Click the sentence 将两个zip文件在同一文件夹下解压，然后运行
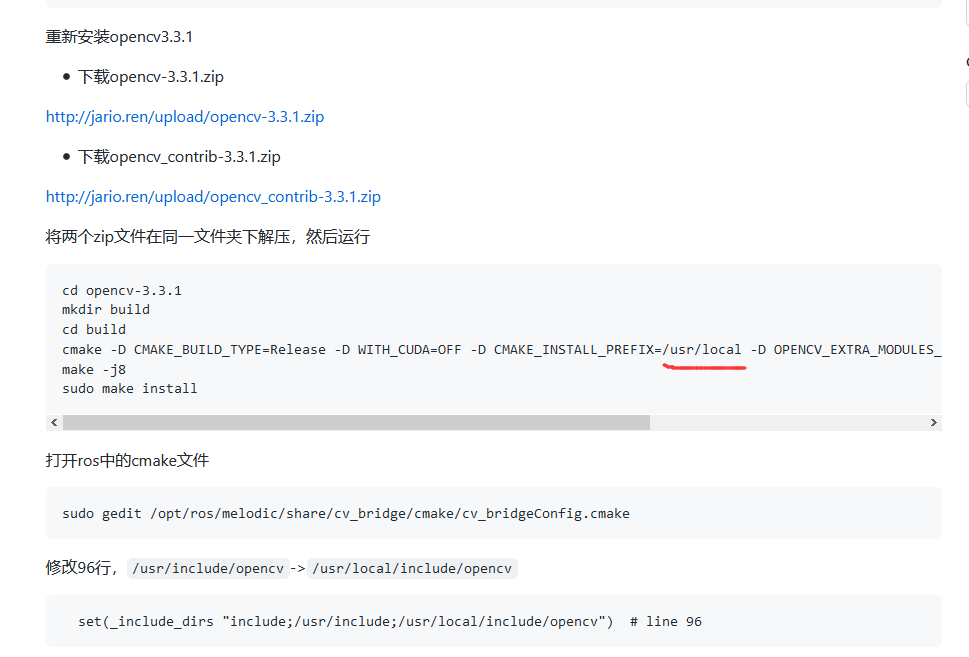Screen dimensions: 969x657 point(208,237)
